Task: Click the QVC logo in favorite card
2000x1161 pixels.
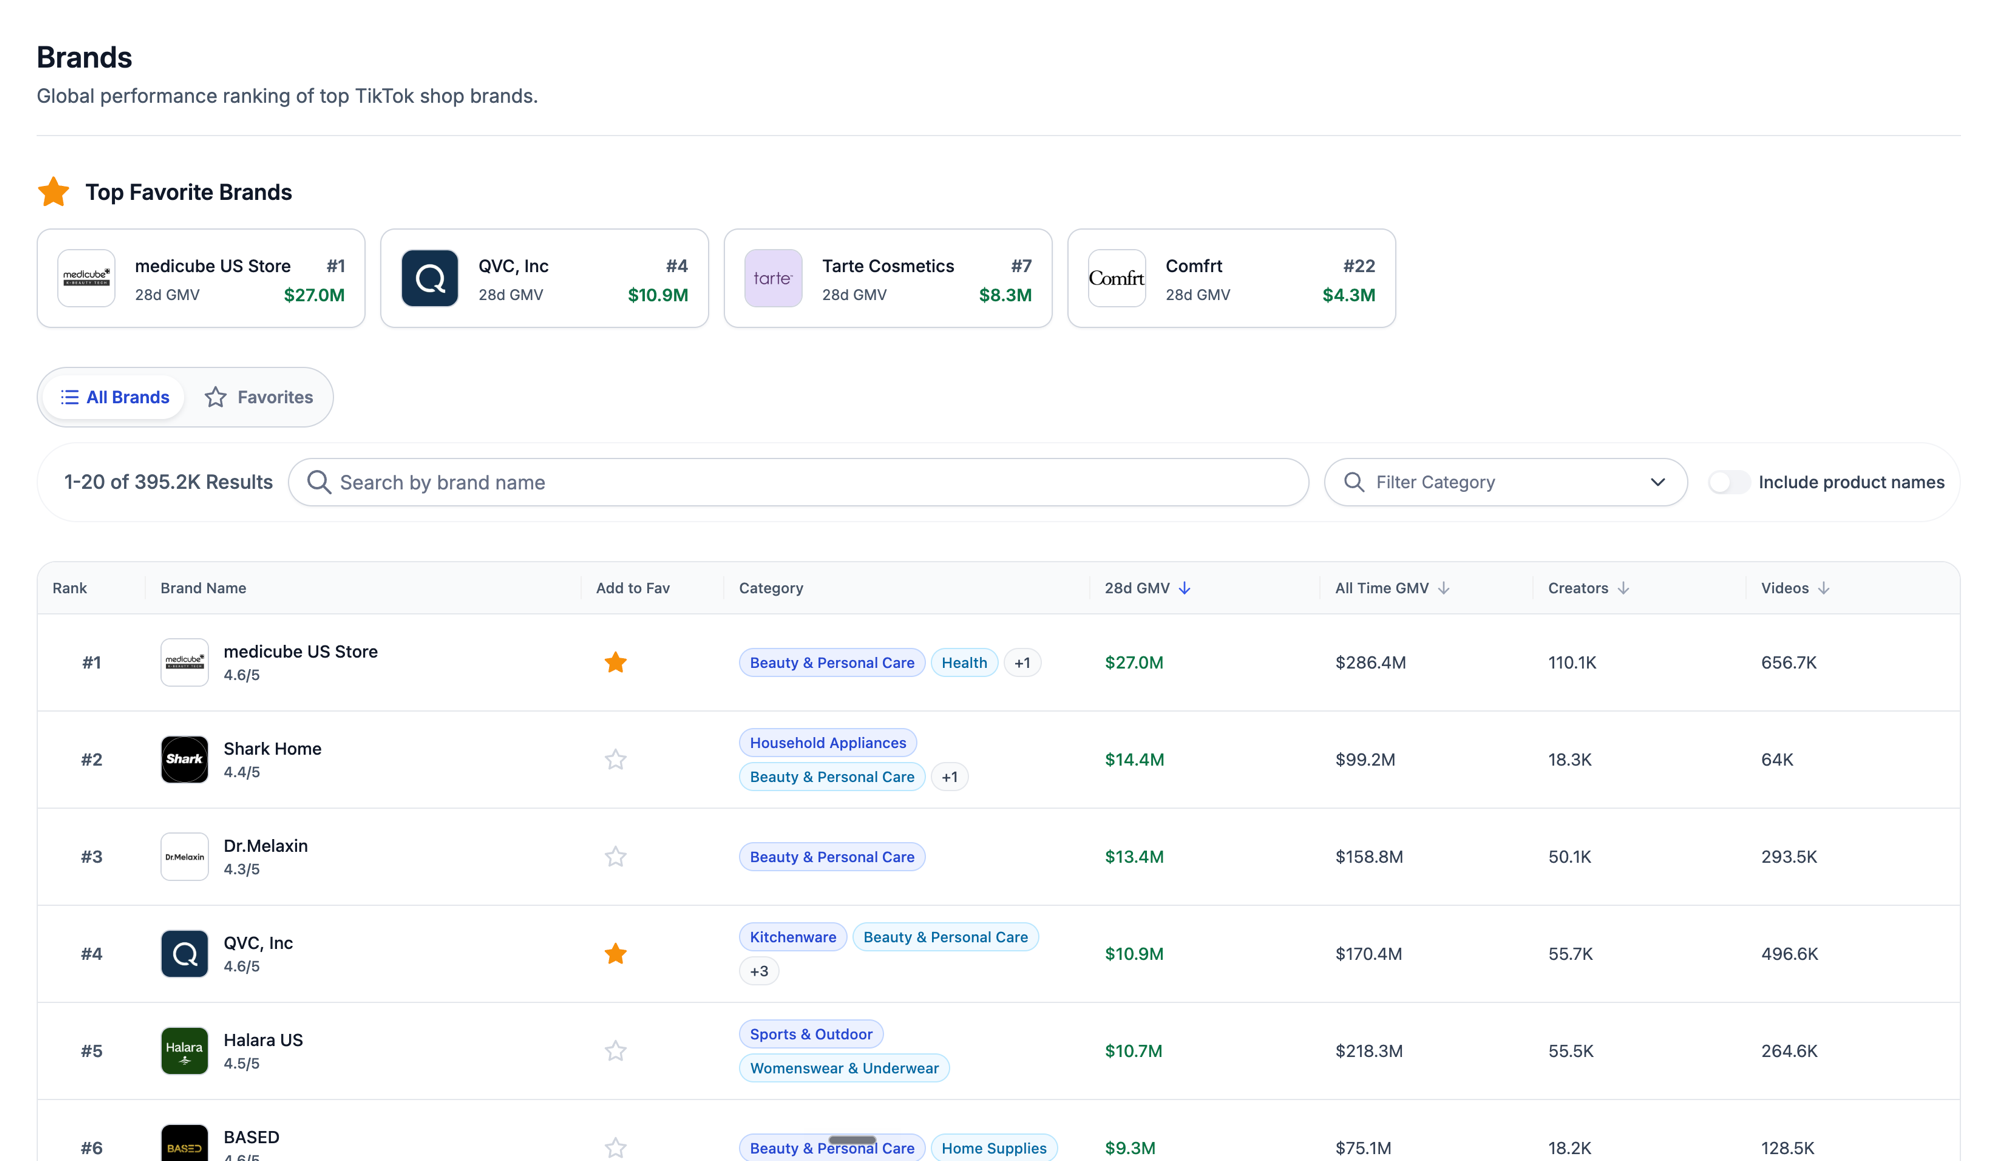Action: [x=430, y=278]
